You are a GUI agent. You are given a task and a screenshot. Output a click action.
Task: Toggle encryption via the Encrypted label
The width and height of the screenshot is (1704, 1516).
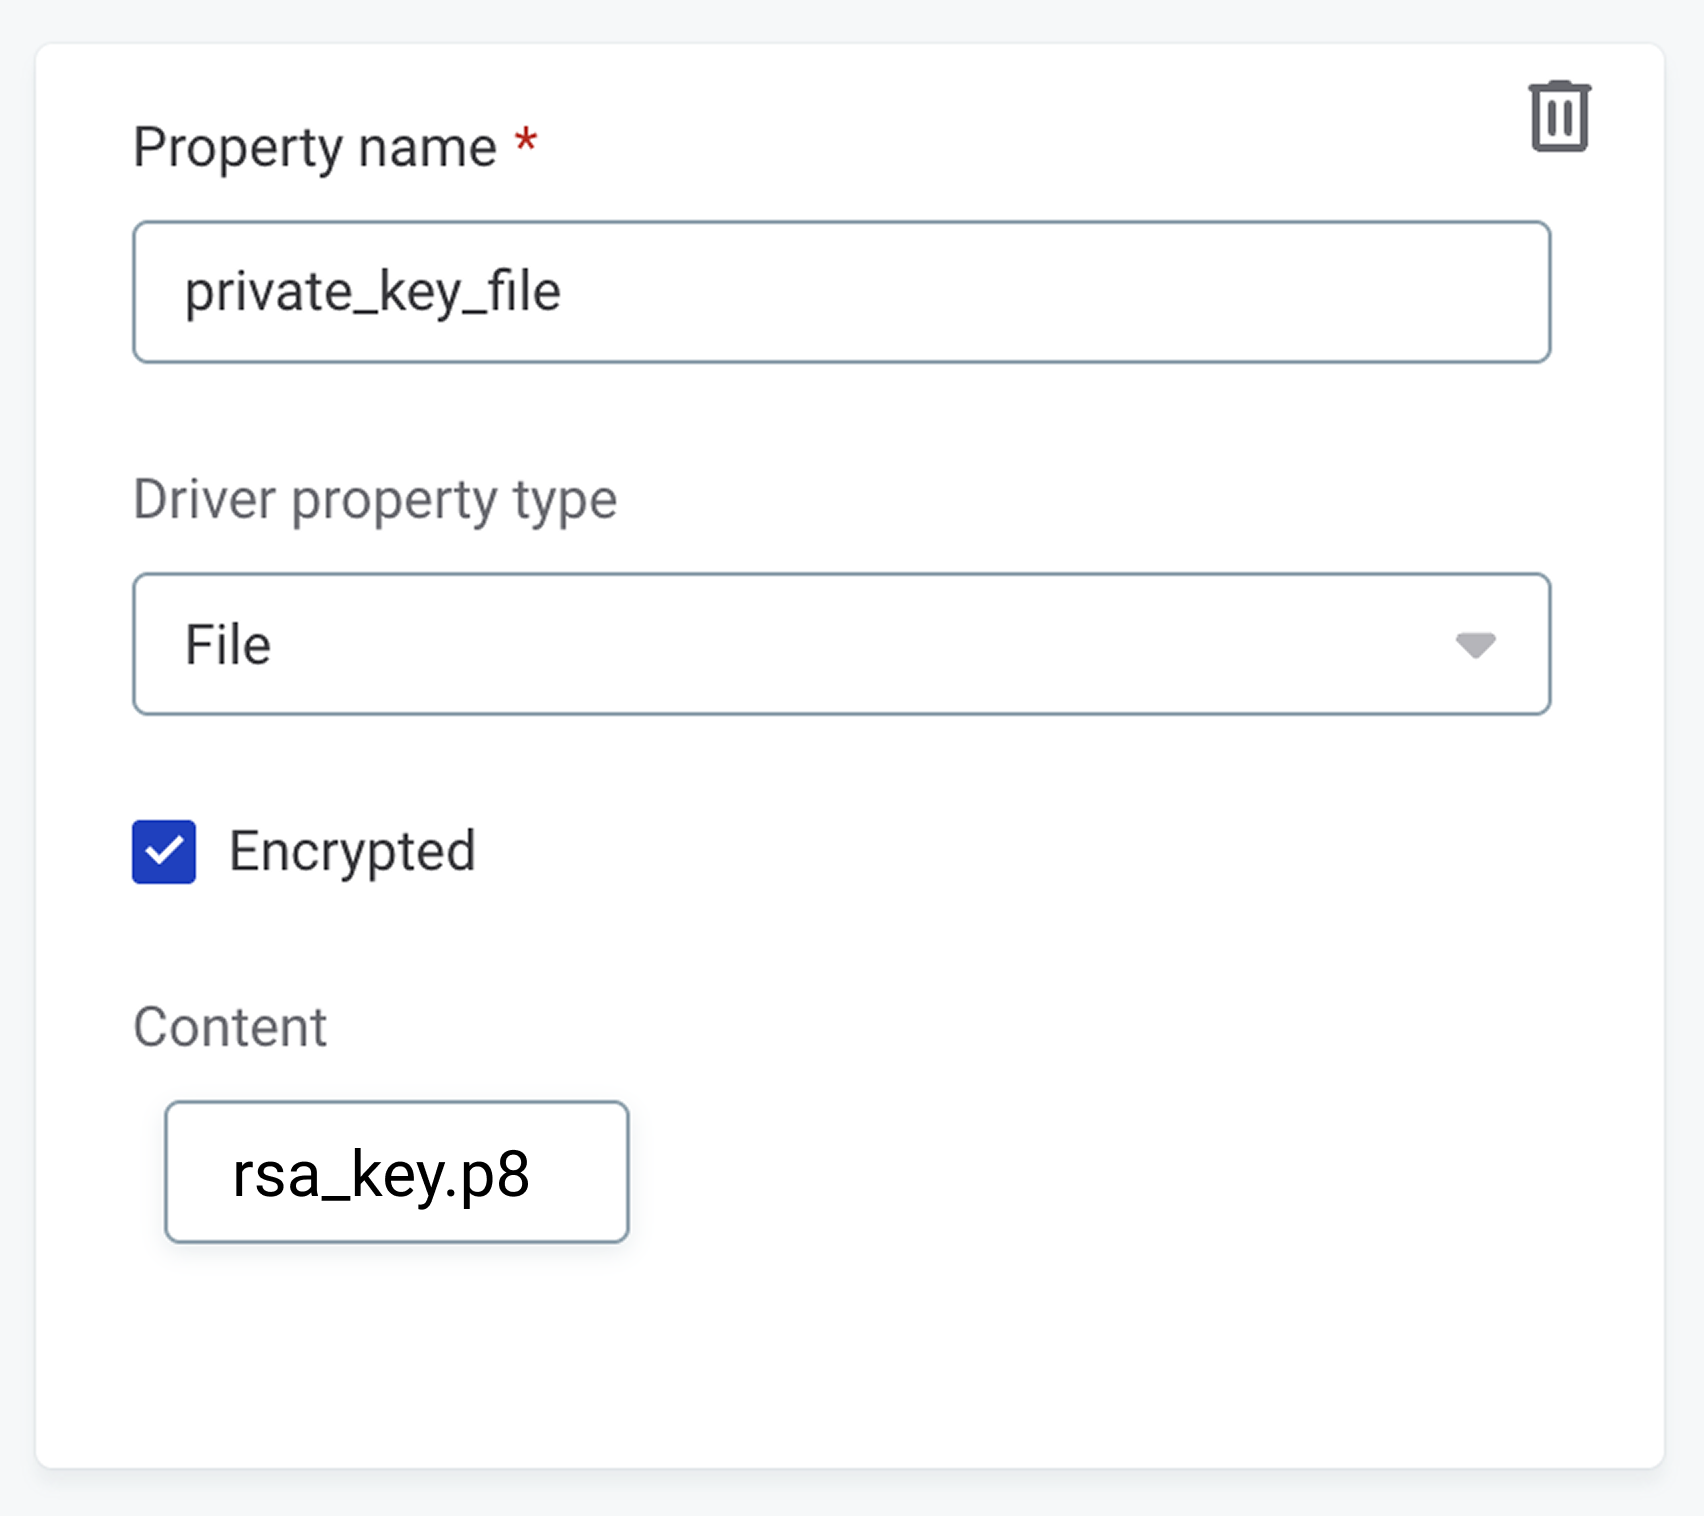(352, 852)
